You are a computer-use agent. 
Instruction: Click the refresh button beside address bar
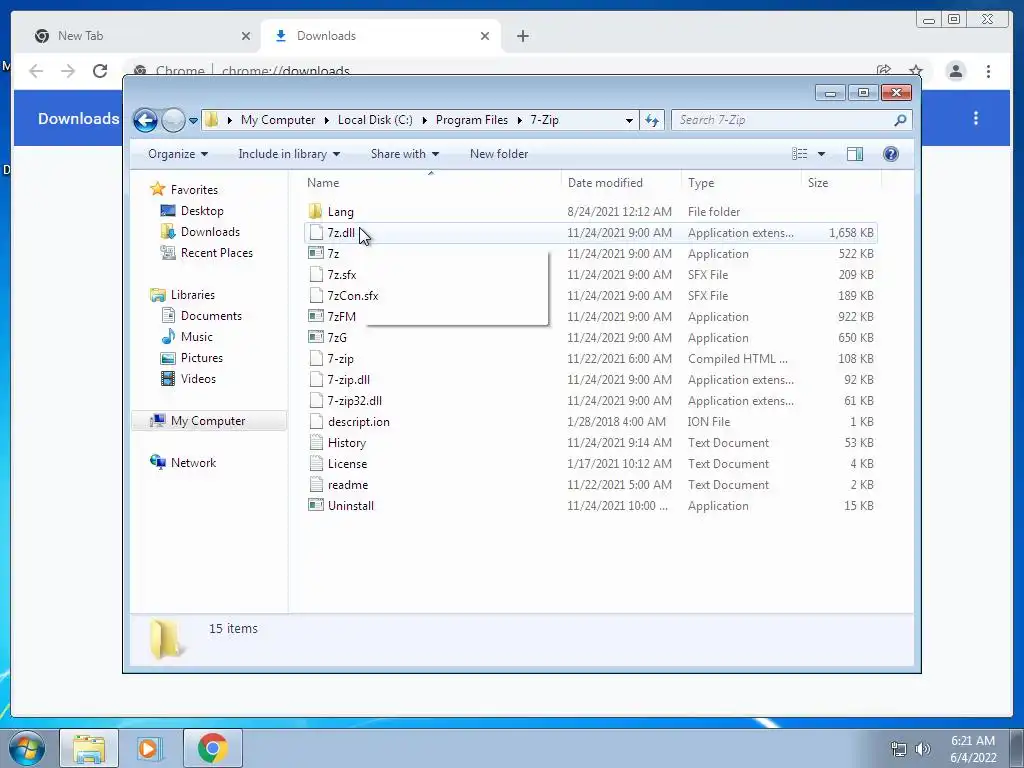point(652,120)
